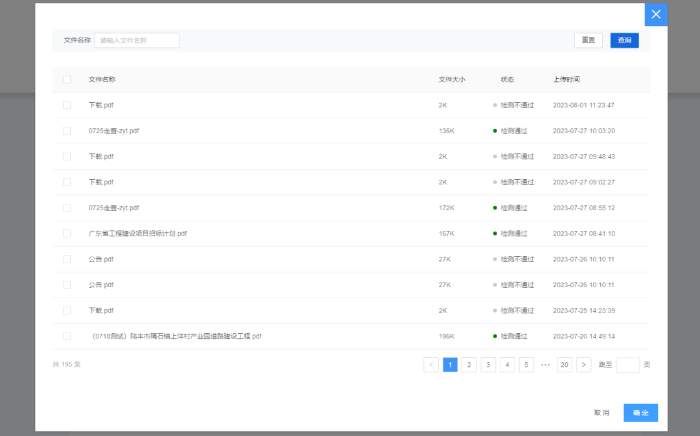Confirm selection with the 确定 button

[x=640, y=412]
